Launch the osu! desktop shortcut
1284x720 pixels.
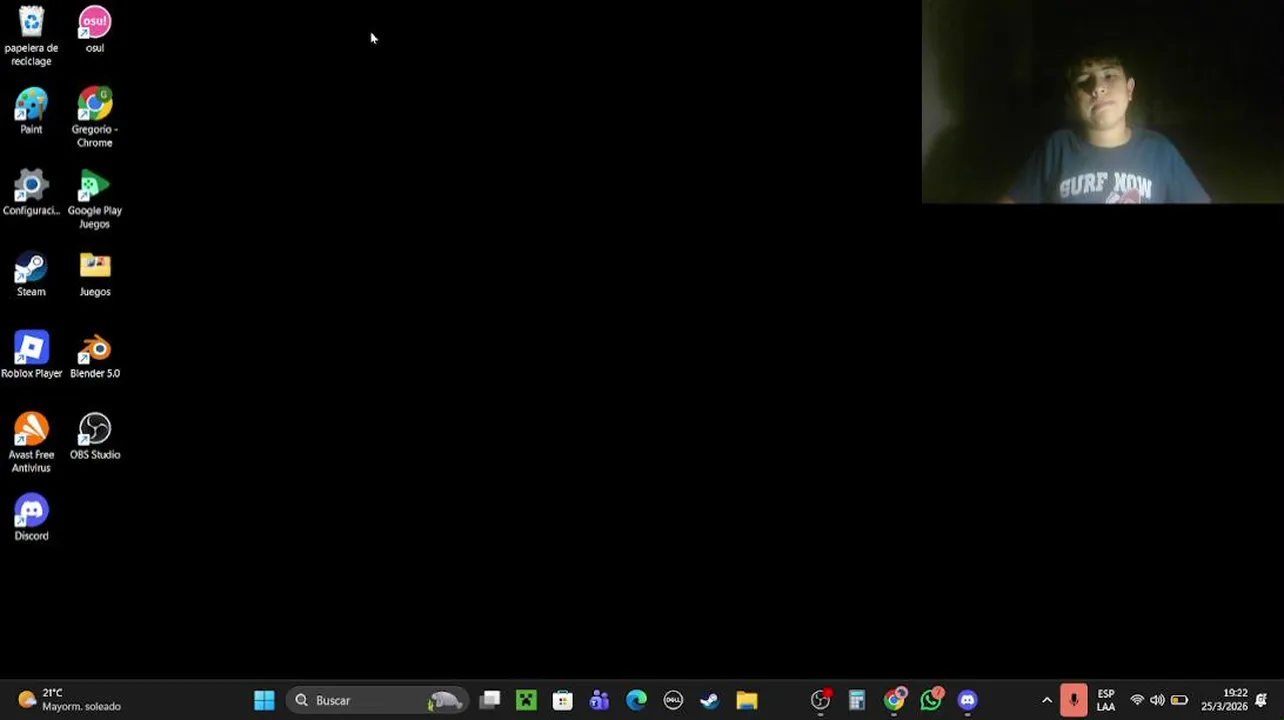[95, 29]
